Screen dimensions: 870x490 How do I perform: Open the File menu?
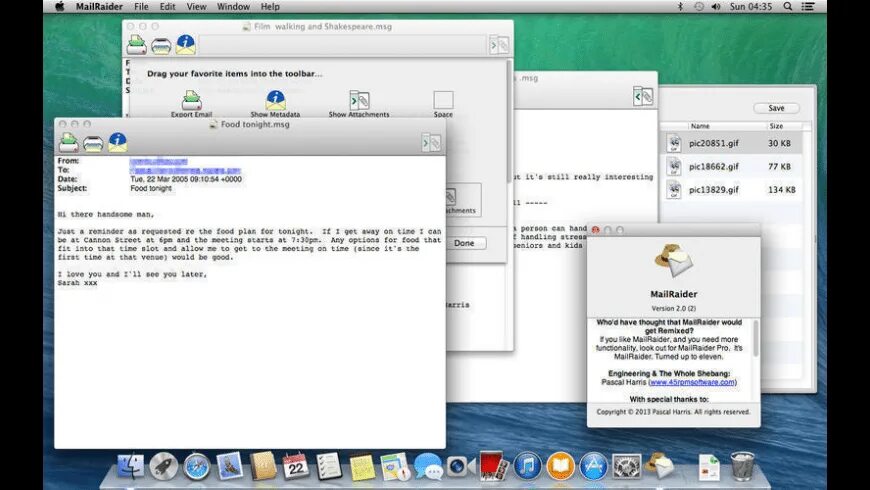tap(141, 7)
